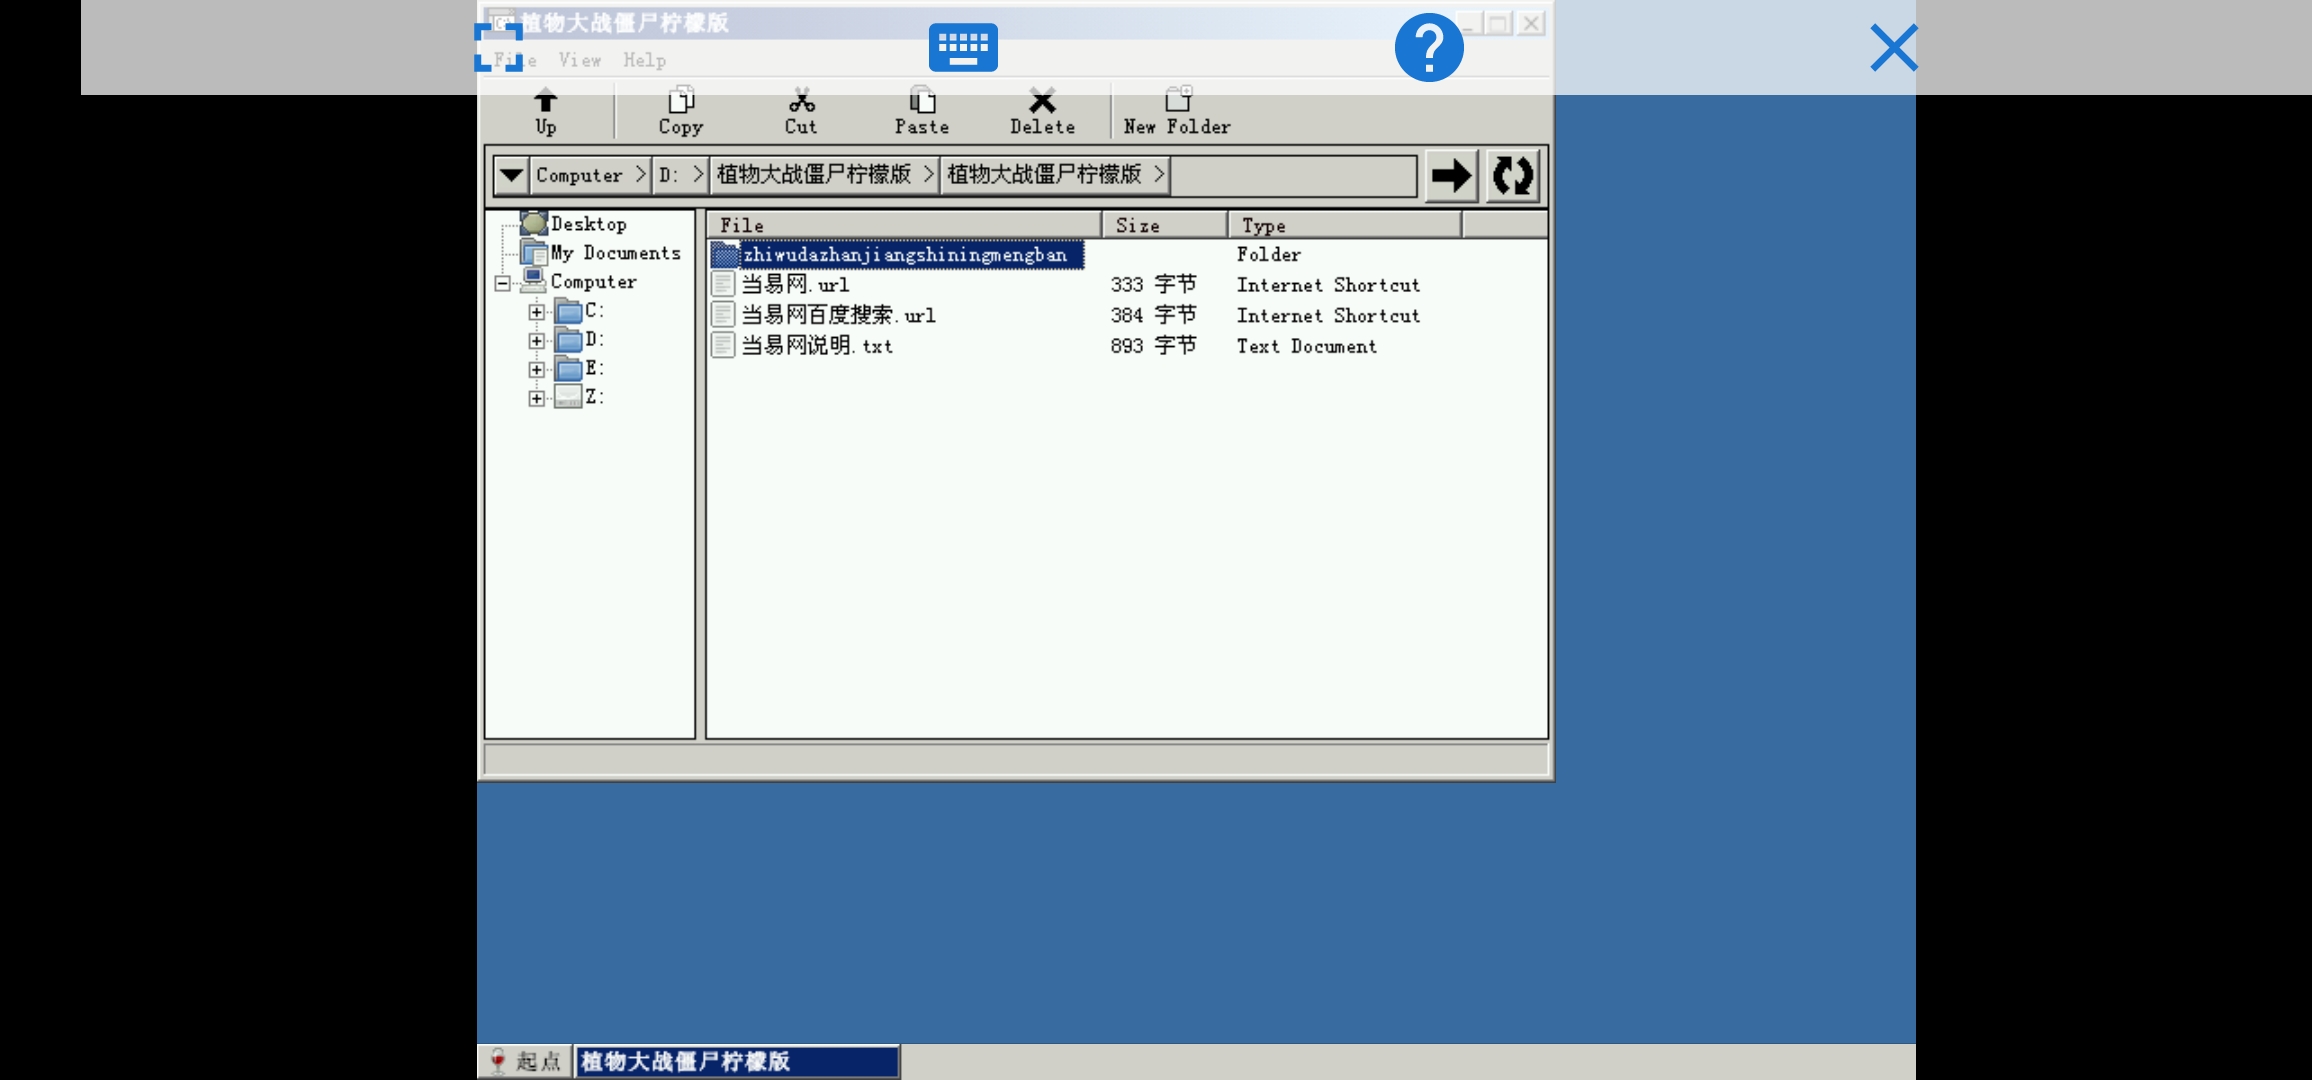
Task: Collapse the Computer tree node
Action: pyautogui.click(x=502, y=283)
